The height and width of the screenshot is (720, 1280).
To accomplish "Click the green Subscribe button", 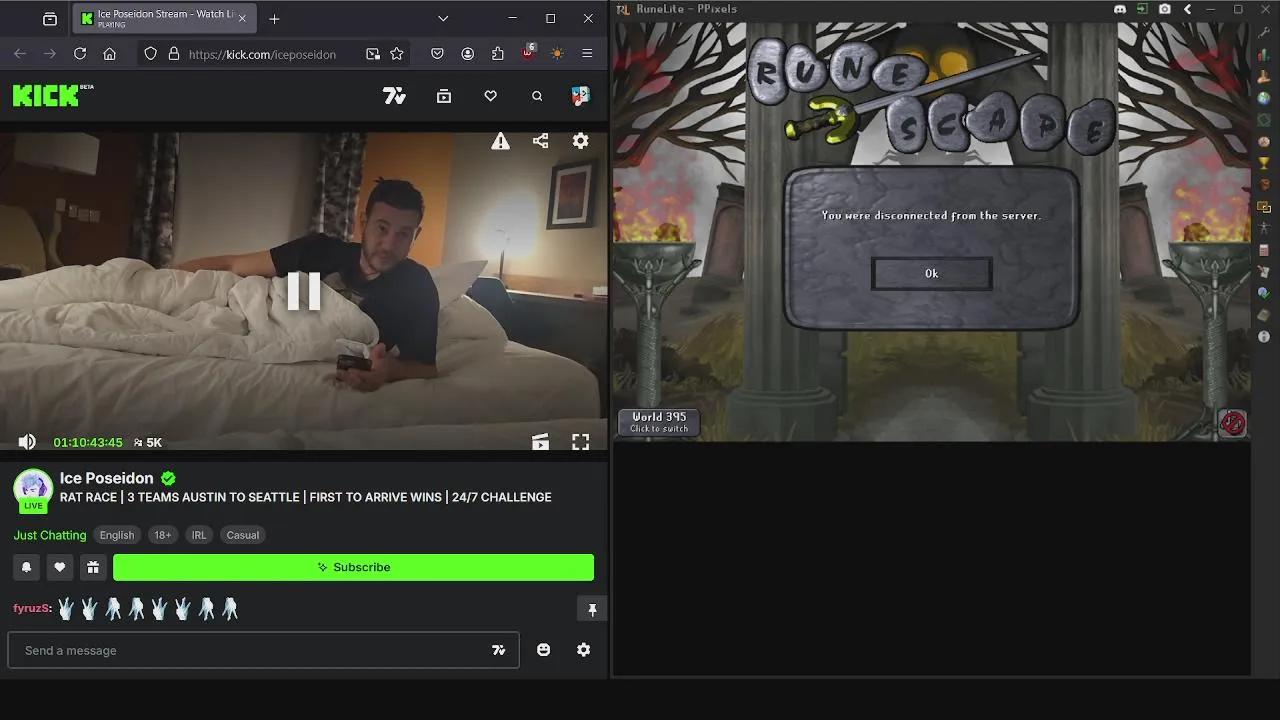I will [x=353, y=567].
